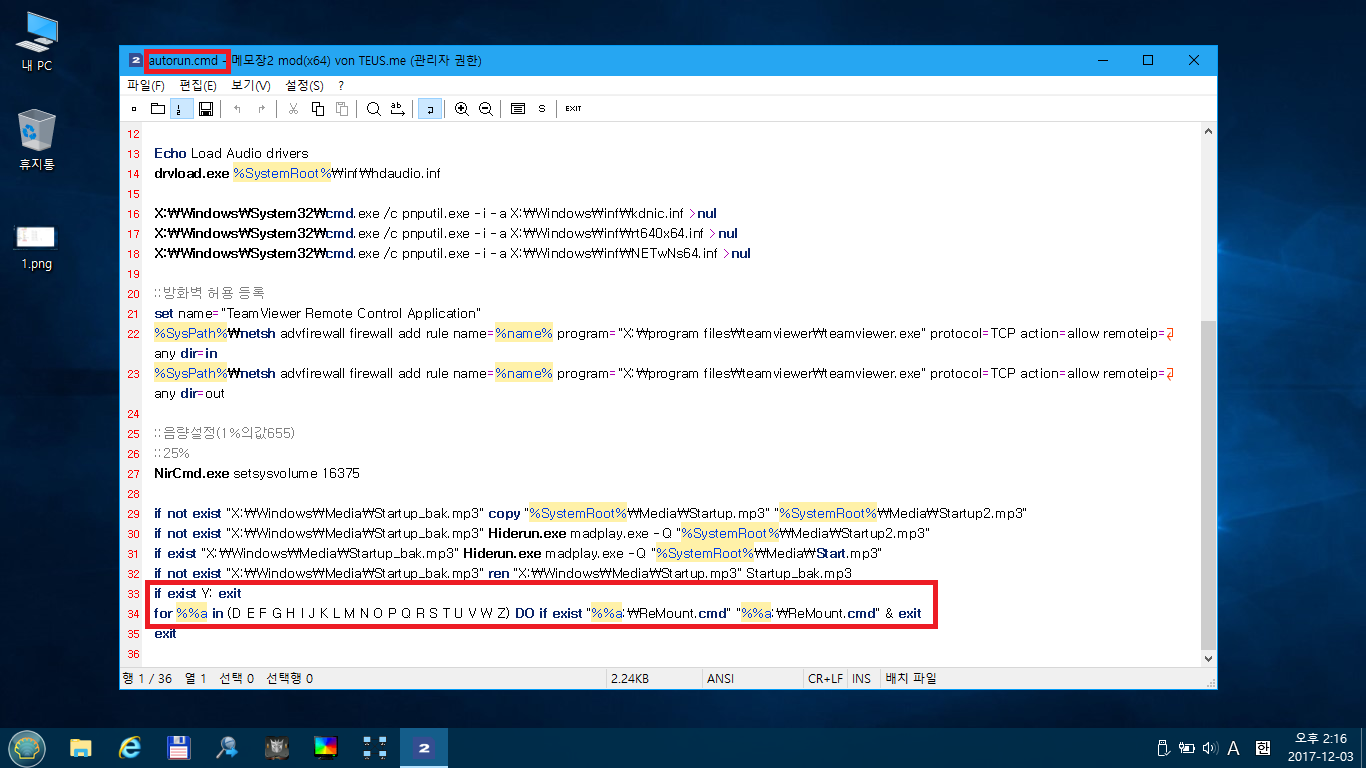Toggle the line numbers toolbar button
The height and width of the screenshot is (768, 1366).
click(181, 109)
